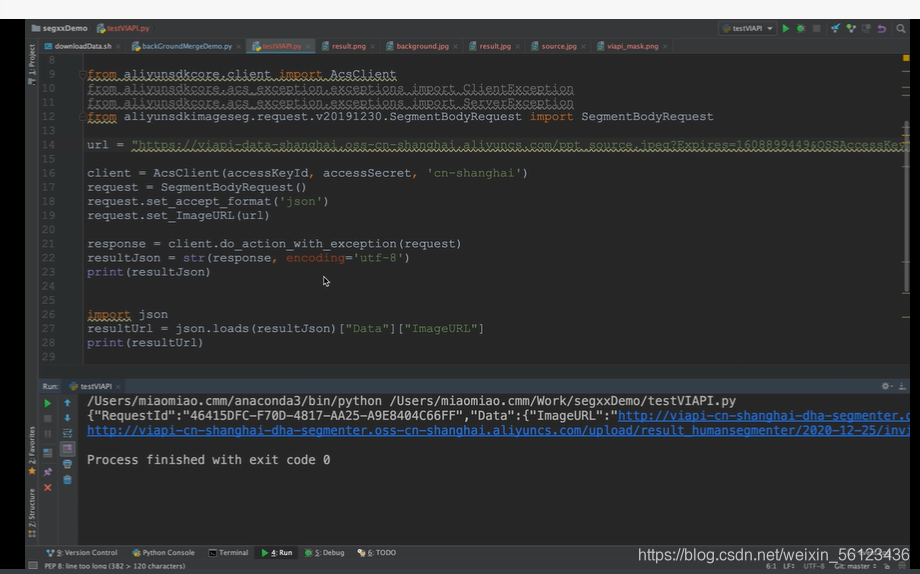
Task: Click the print icon in Run console
Action: [67, 464]
